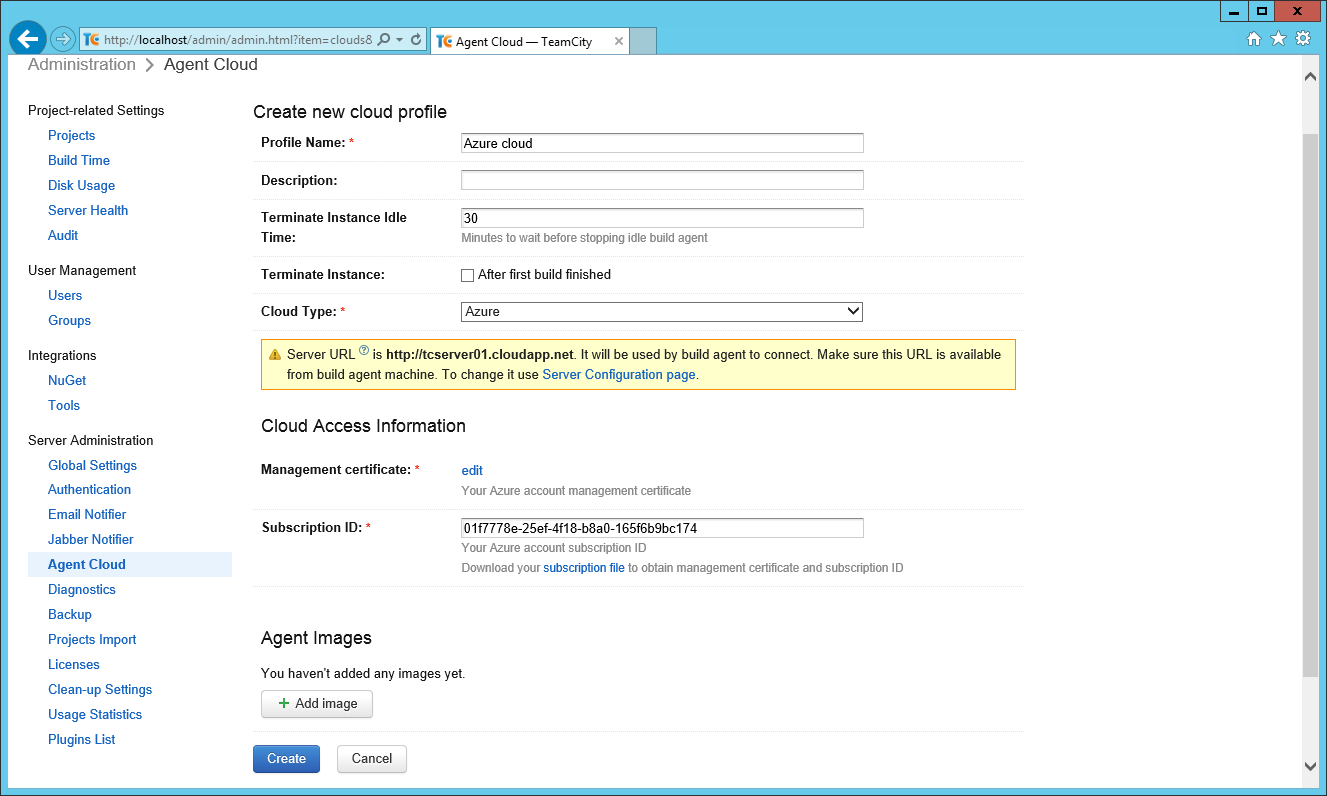Open Backup in the sidebar
The image size is (1327, 796).
click(x=70, y=615)
